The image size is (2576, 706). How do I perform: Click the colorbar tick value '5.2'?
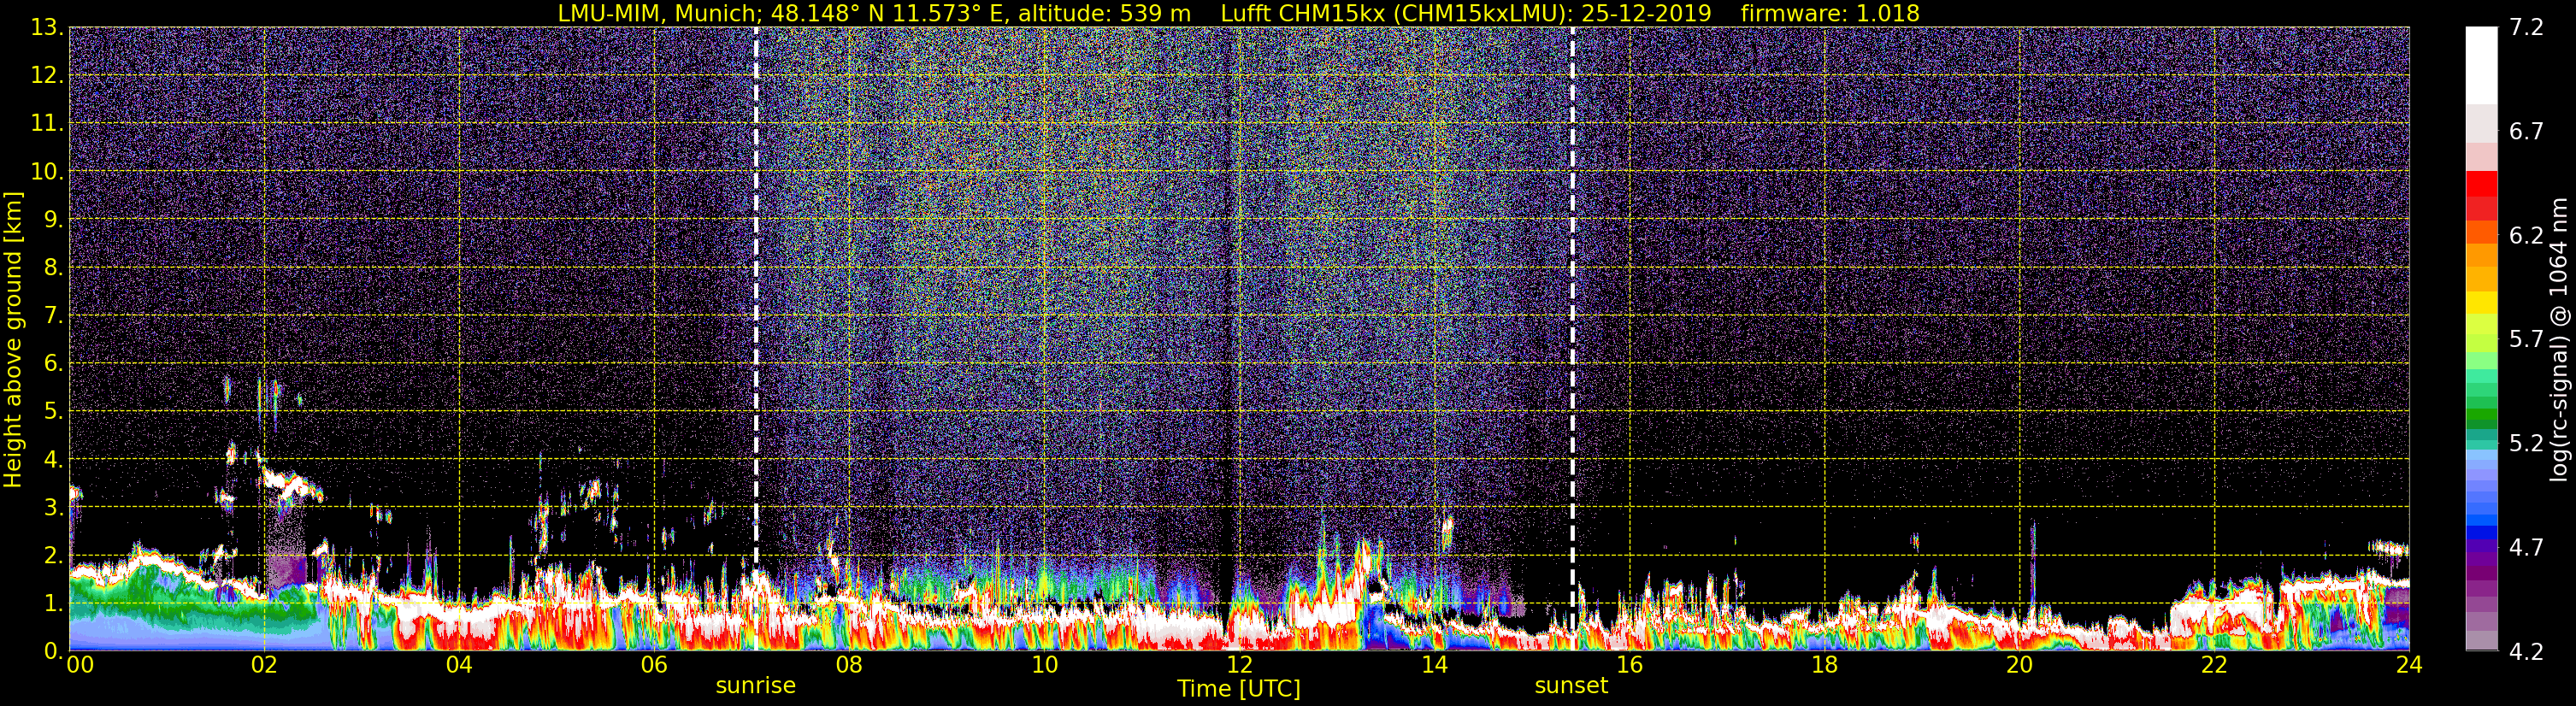2526,444
